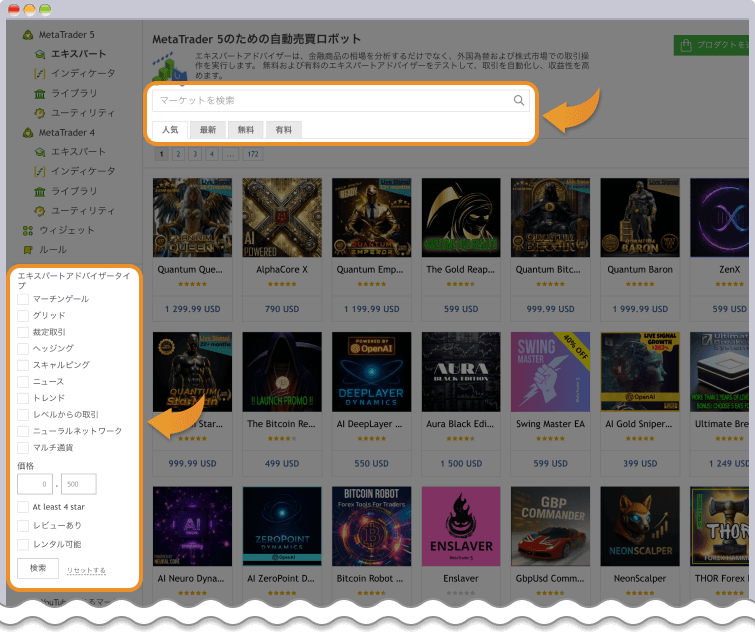Click the MetaTrader 4 section icon
Viewport: 755px width, 636px height.
click(x=28, y=132)
